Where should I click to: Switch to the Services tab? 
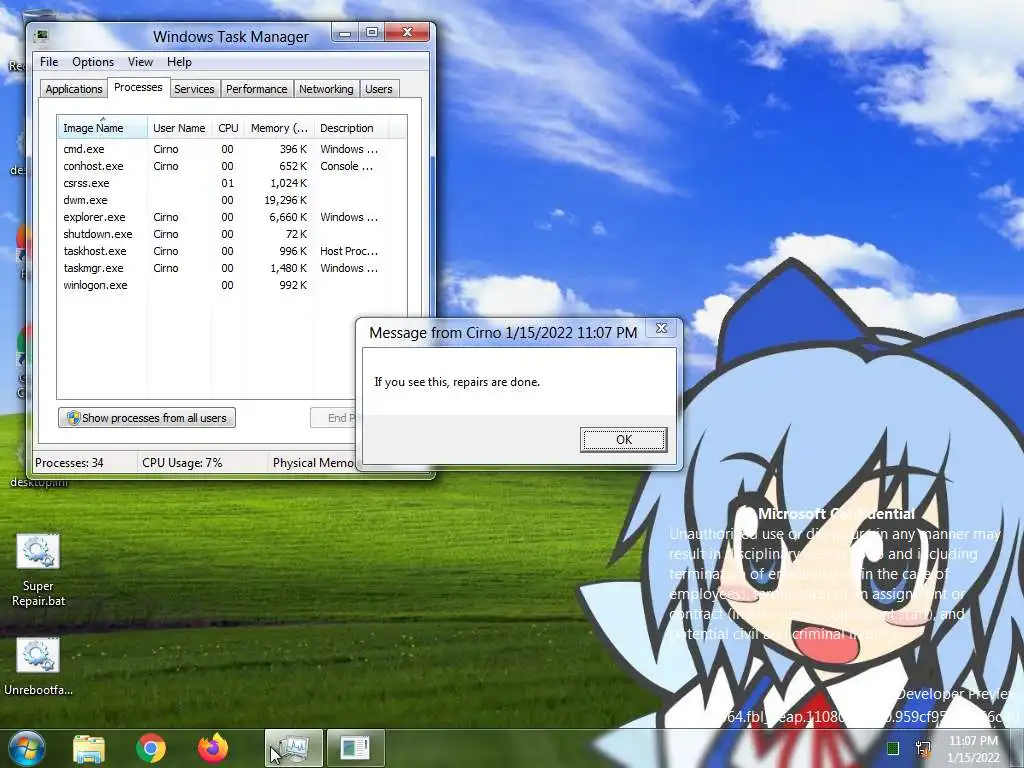point(194,89)
